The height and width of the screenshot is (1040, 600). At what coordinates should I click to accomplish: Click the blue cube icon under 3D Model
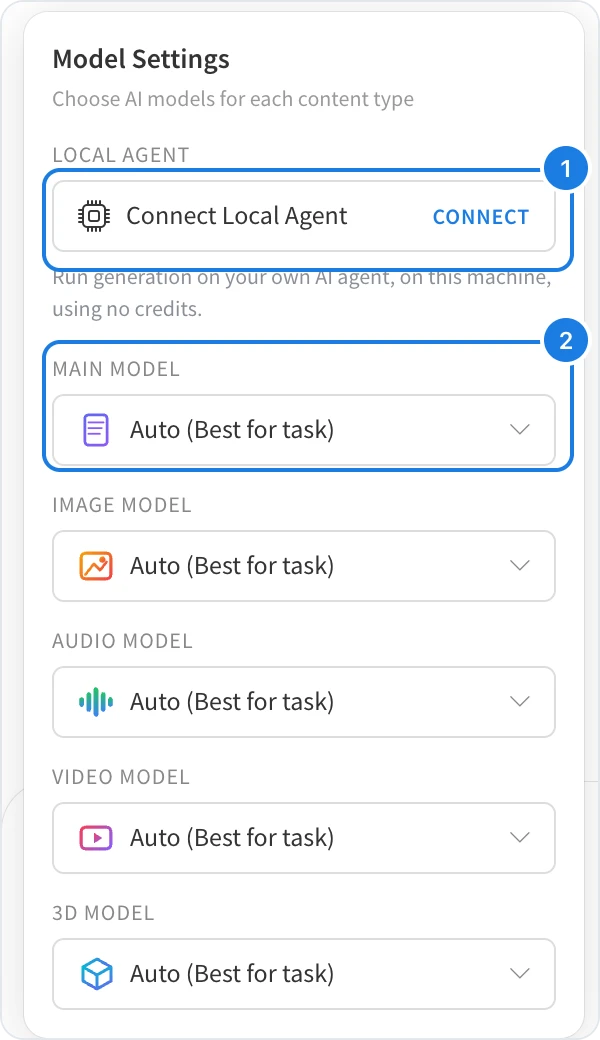[x=96, y=974]
